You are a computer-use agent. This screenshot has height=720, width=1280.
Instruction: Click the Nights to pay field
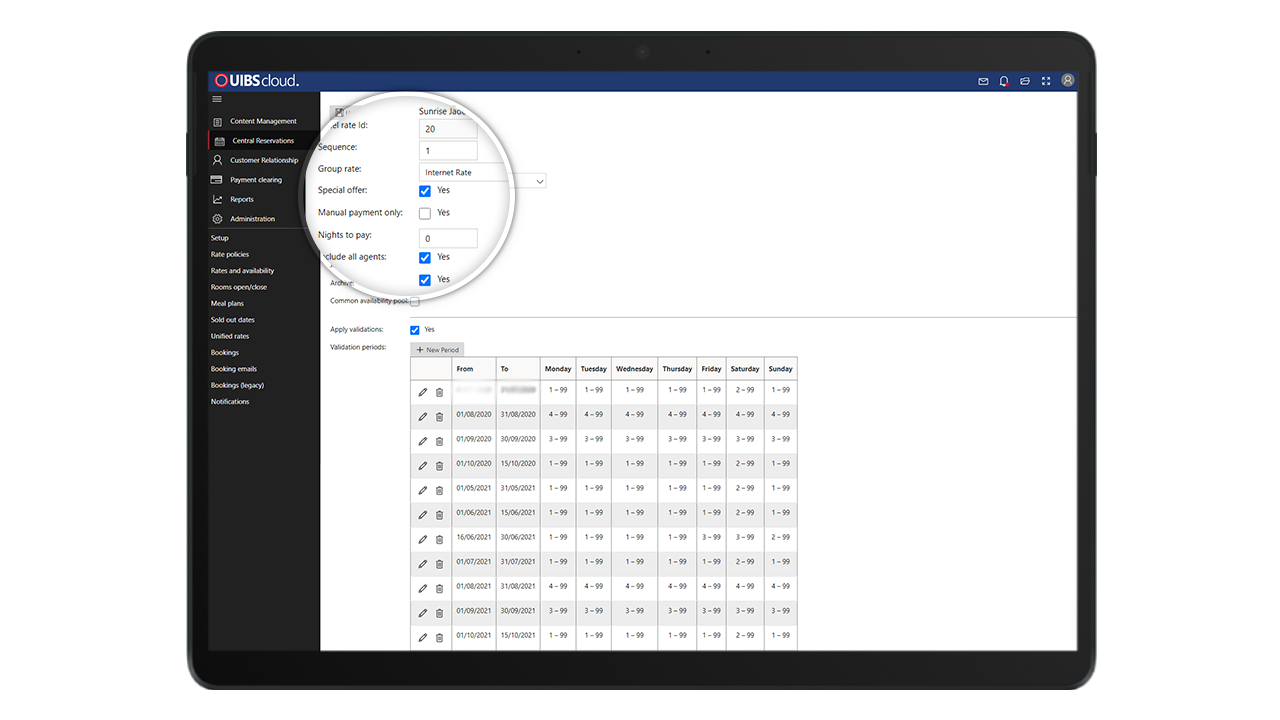tap(448, 239)
